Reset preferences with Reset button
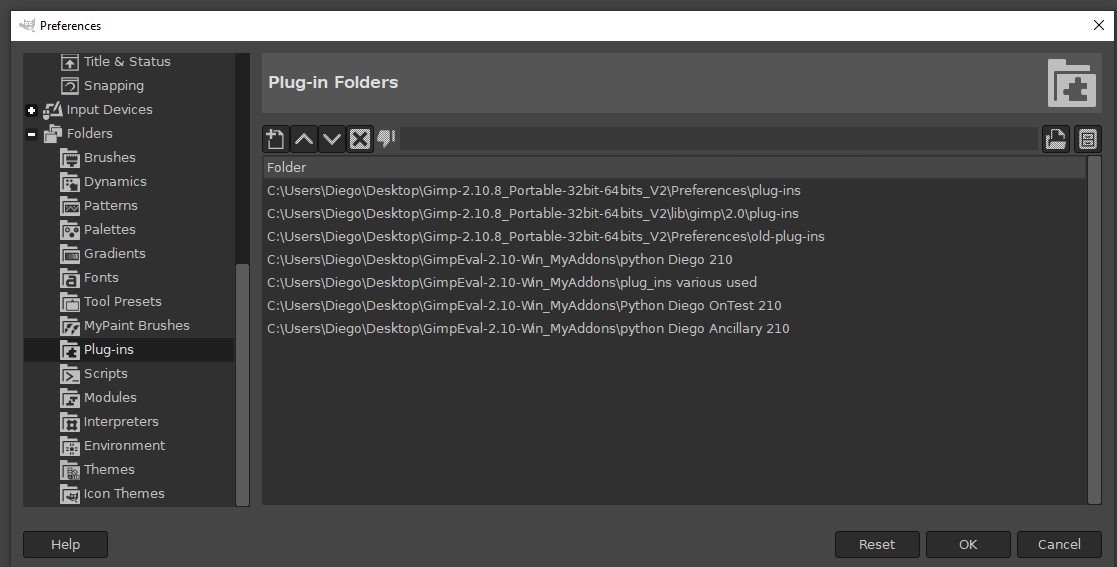The width and height of the screenshot is (1117, 567). point(877,544)
